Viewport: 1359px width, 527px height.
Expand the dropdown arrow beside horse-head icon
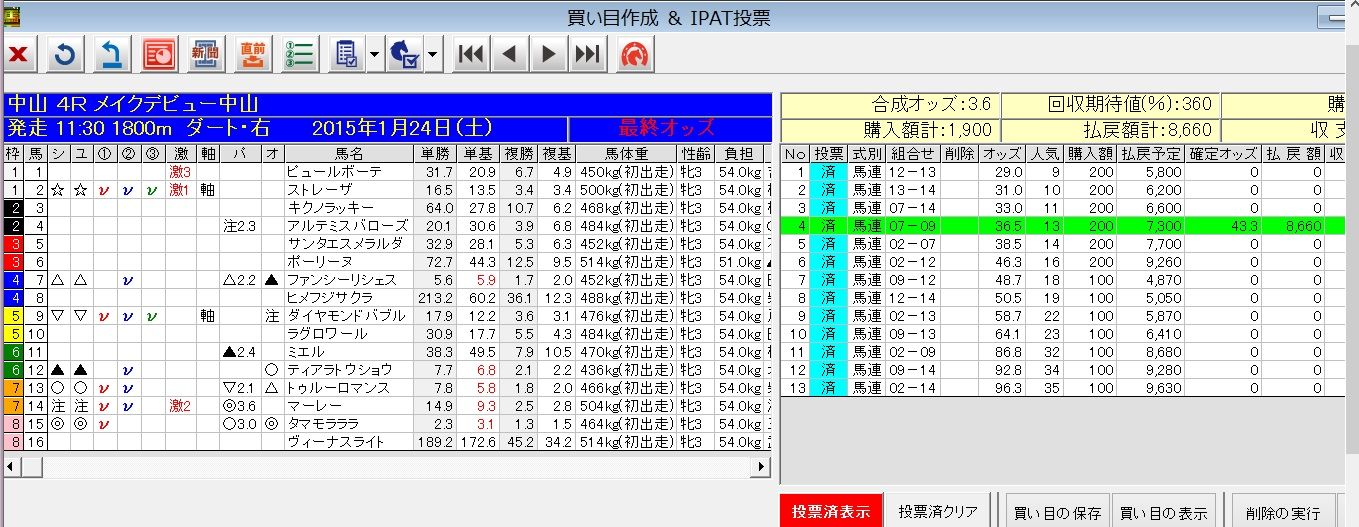pyautogui.click(x=433, y=54)
